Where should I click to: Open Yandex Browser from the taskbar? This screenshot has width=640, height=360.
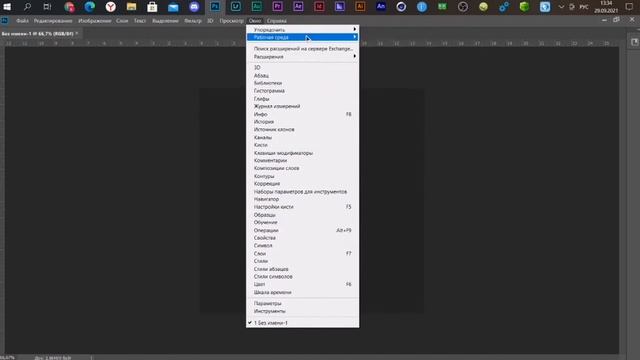111,7
